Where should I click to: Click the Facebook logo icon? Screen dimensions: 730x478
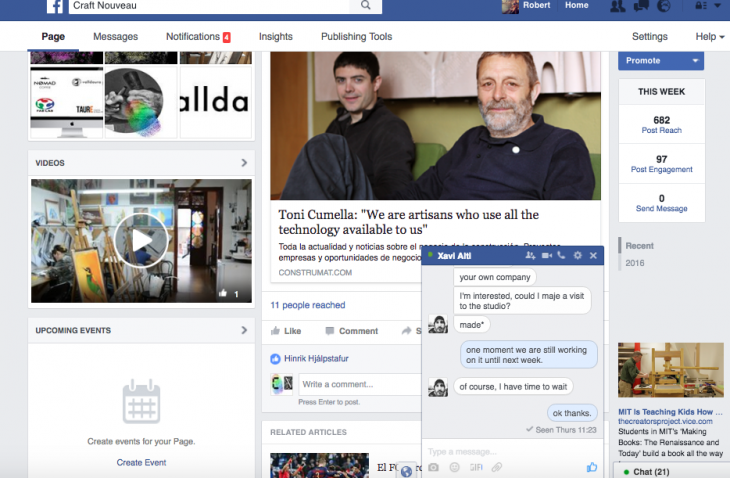pos(55,6)
